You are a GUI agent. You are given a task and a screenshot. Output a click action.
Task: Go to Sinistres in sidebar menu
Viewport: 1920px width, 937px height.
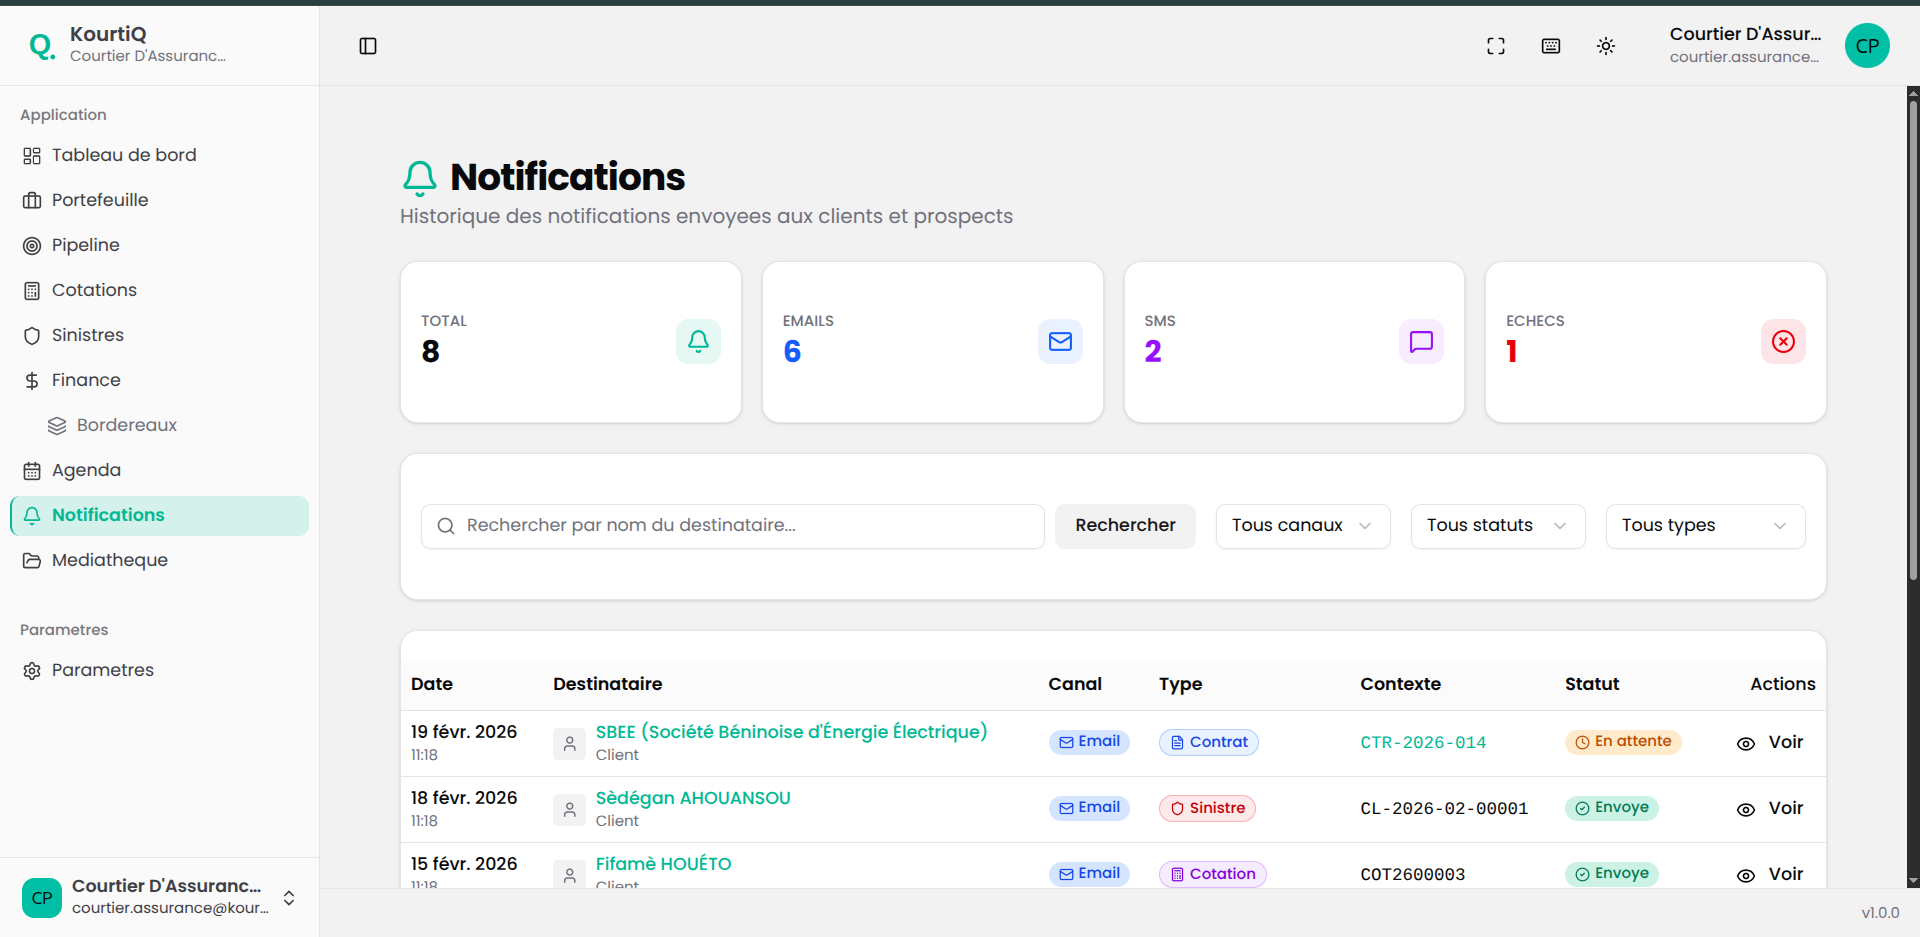pos(88,335)
